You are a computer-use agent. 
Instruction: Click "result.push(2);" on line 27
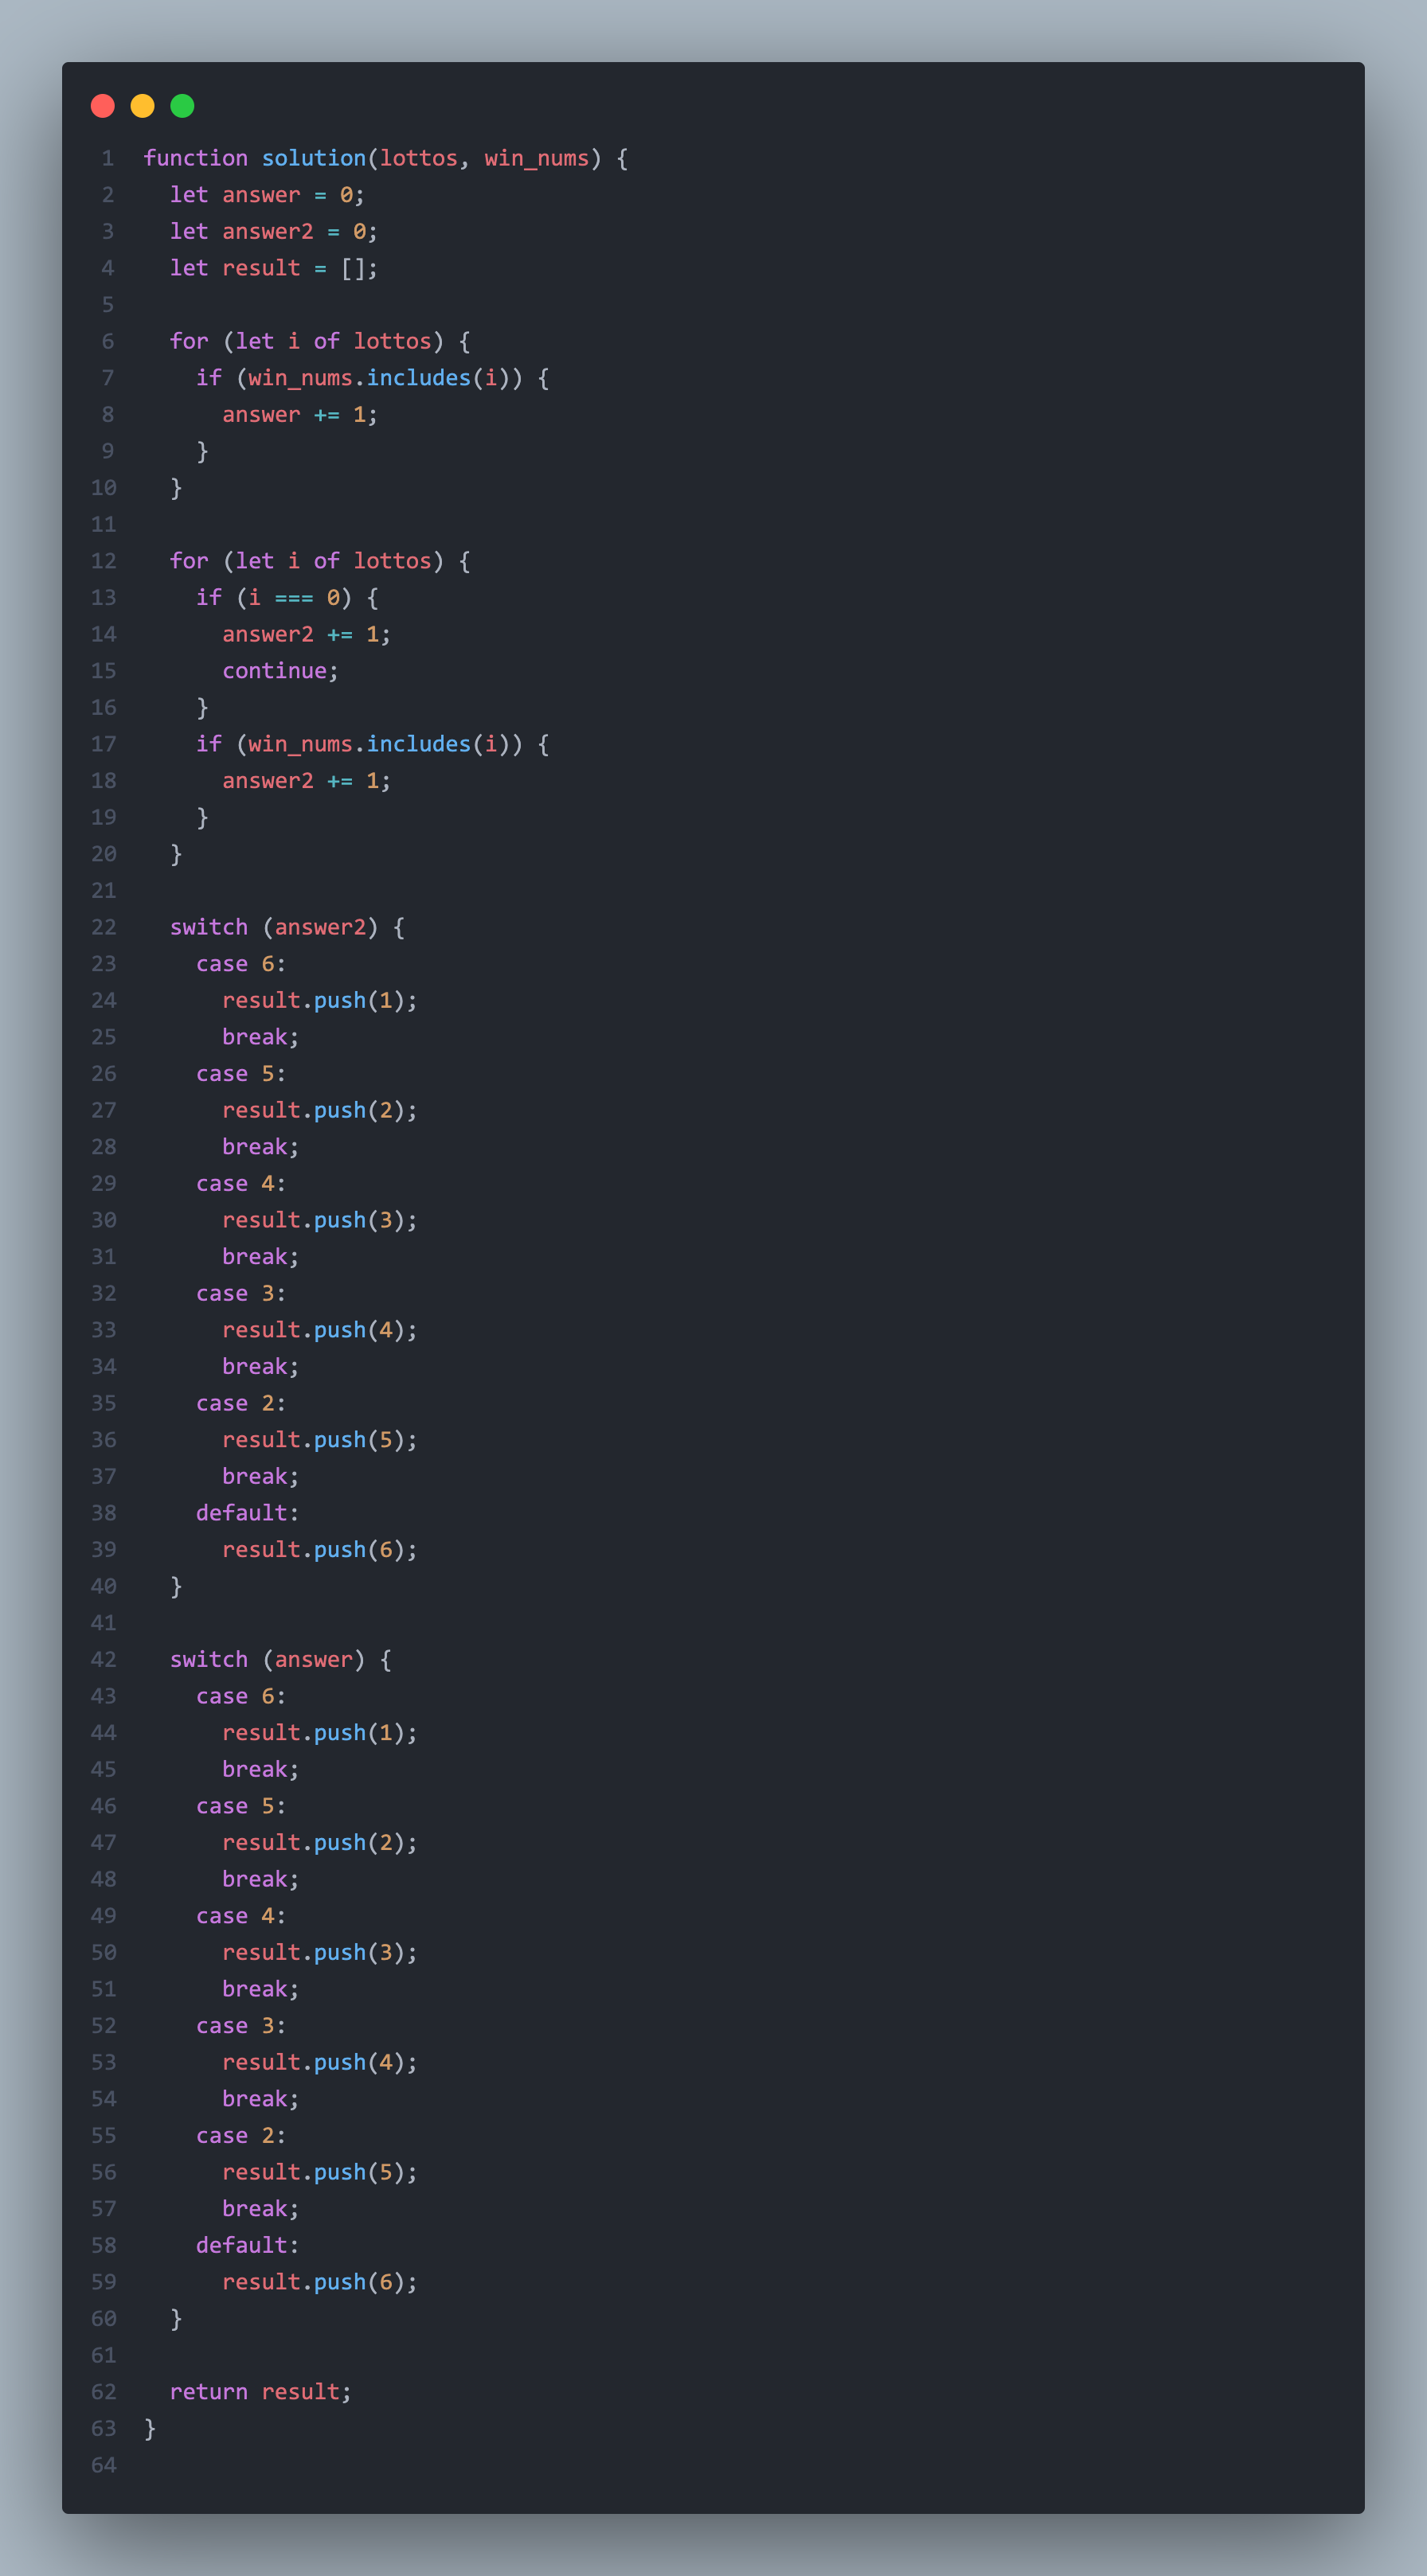click(x=320, y=1110)
